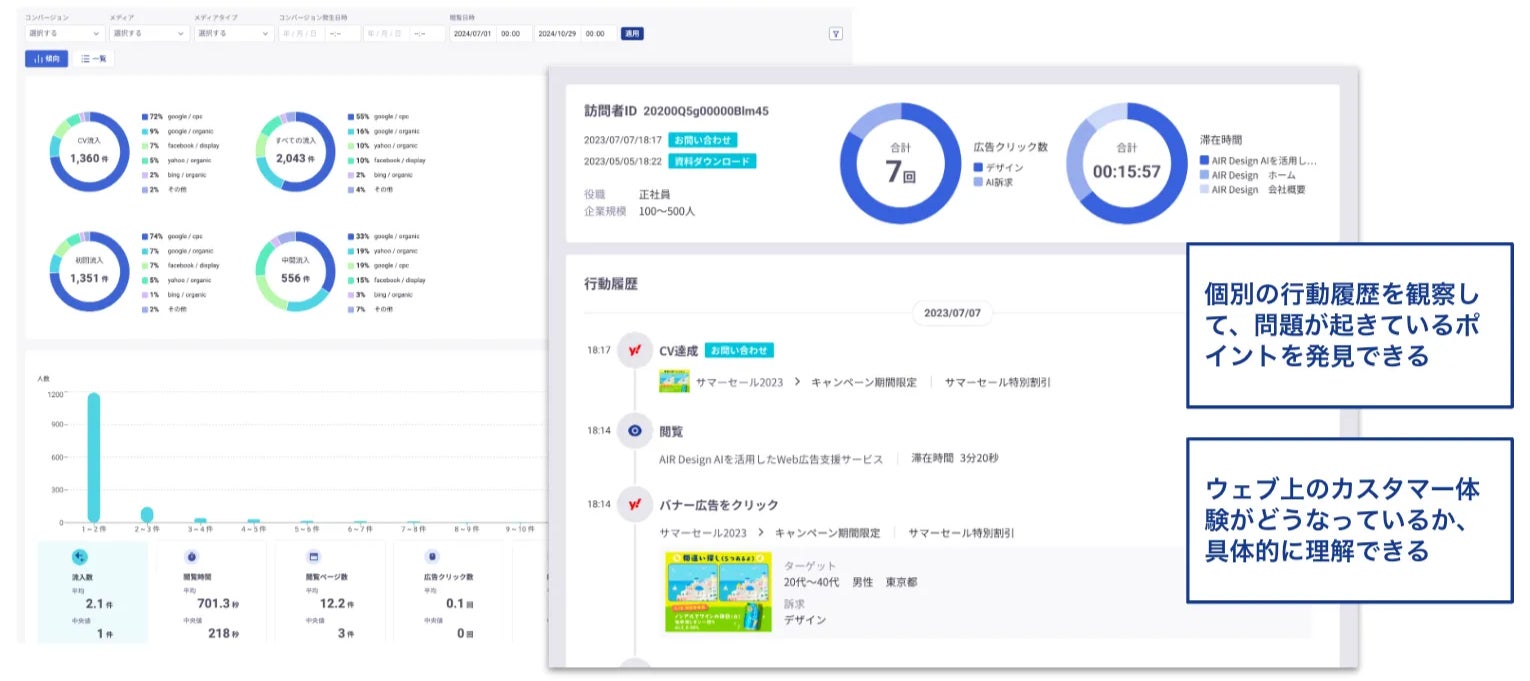
Task: Click the AIR Design 会社概要 legend item
Action: tap(1252, 190)
